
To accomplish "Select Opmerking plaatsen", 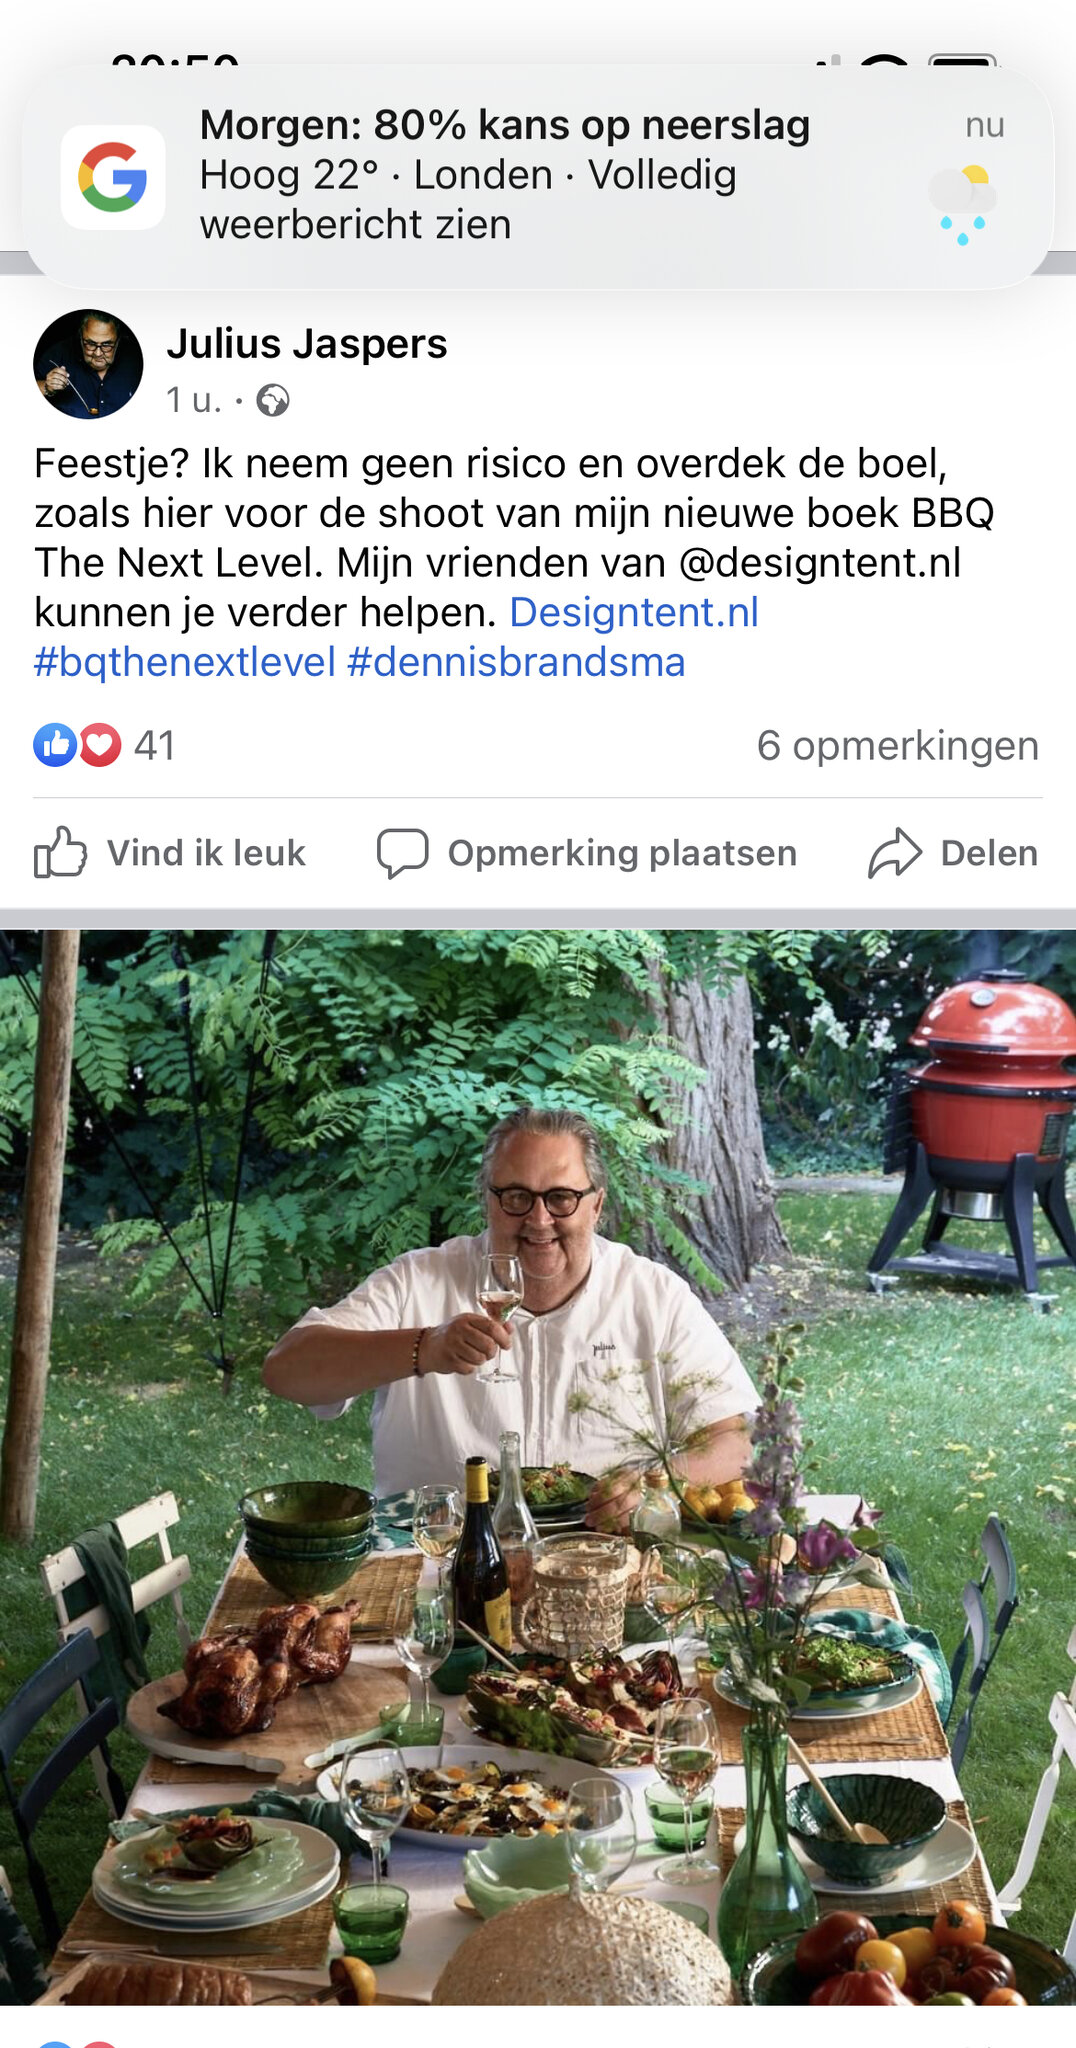I will pos(587,853).
